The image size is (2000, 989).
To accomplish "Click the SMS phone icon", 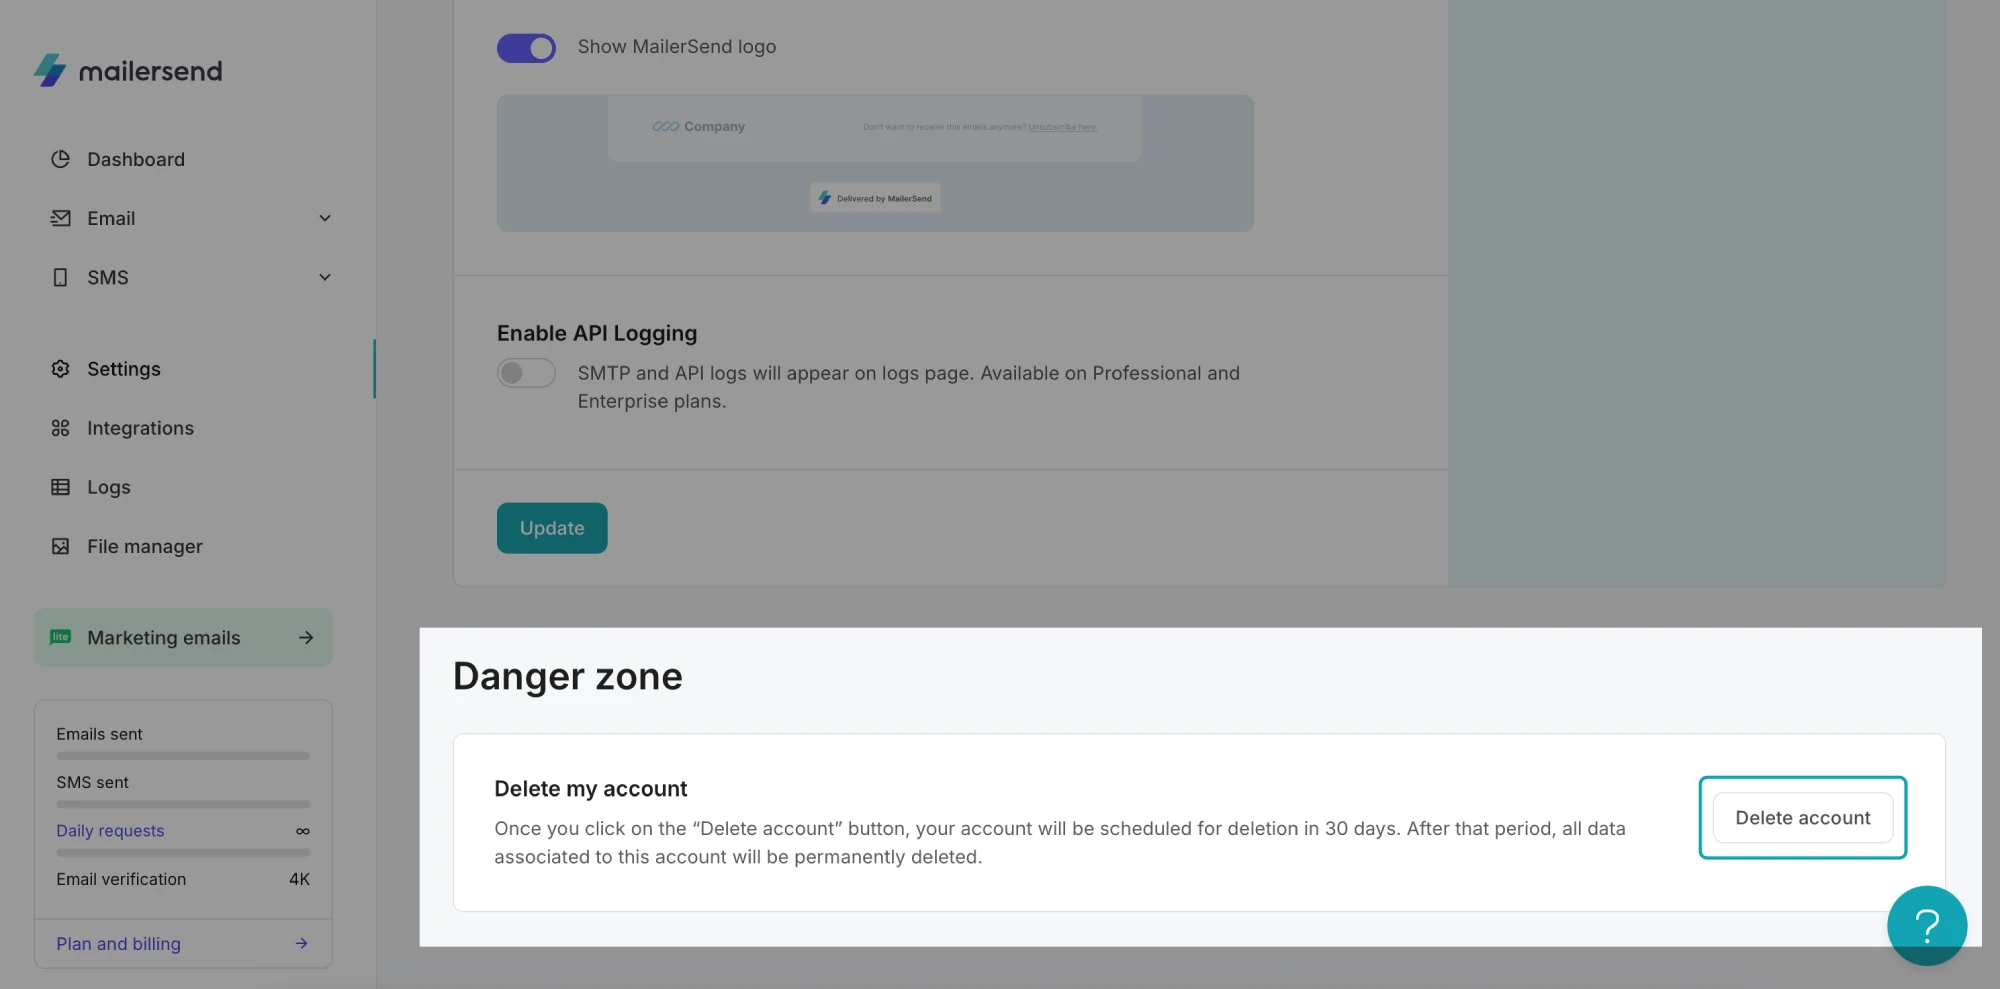I will (61, 277).
